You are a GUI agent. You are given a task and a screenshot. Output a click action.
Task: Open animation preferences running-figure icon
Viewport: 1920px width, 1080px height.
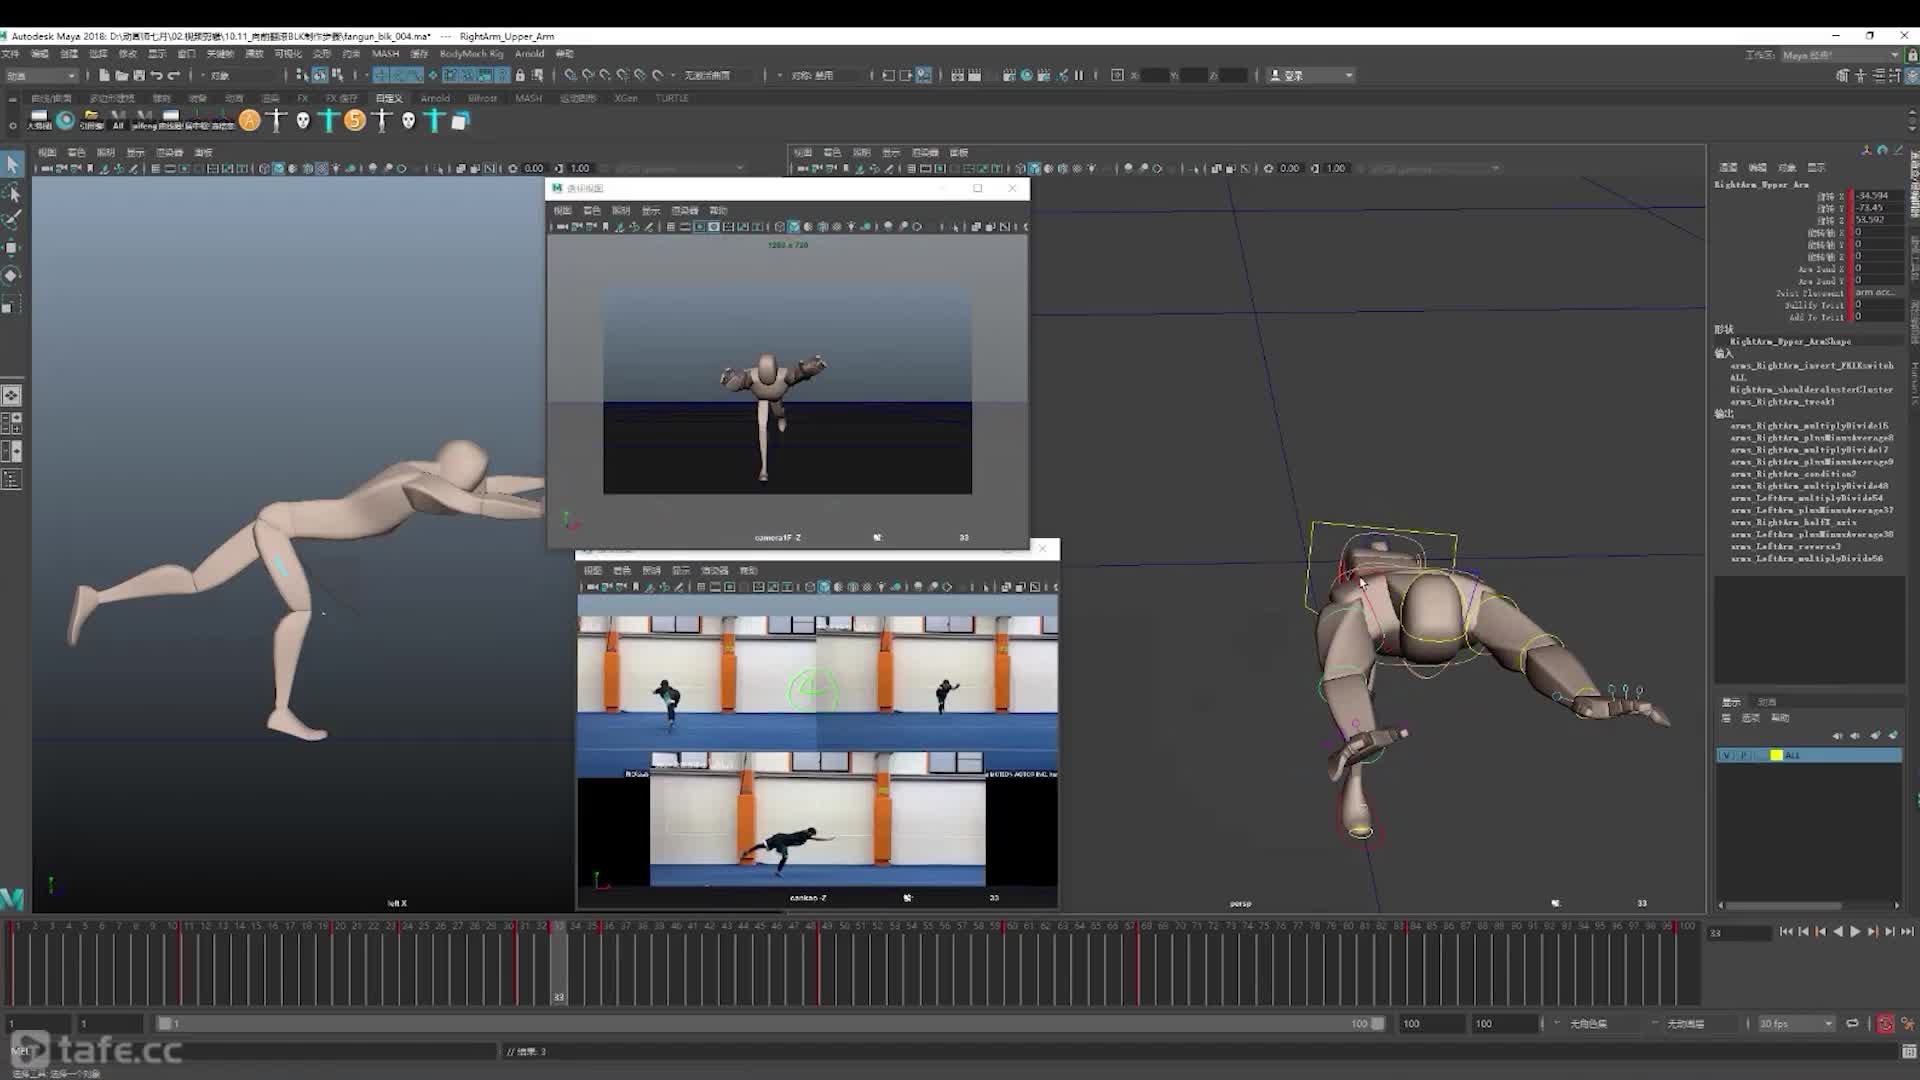click(1908, 1024)
